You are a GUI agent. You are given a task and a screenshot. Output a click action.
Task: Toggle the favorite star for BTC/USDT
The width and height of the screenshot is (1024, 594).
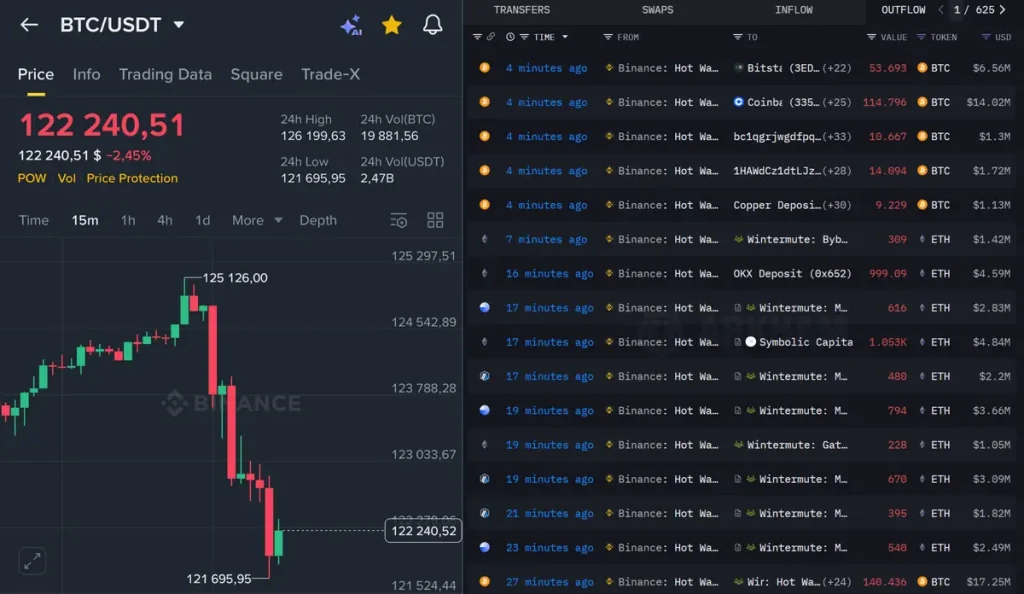coord(391,24)
